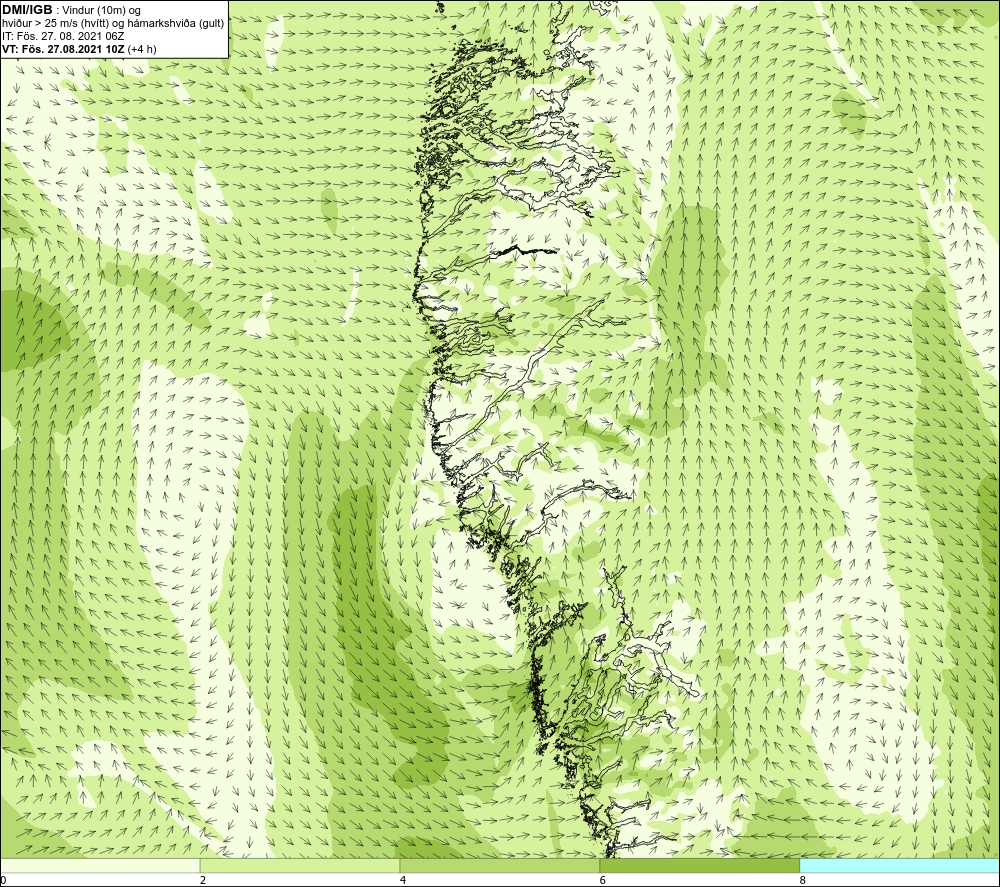Click the legend scale label '2'
Screen dimensions: 1000x887
[x=203, y=881]
